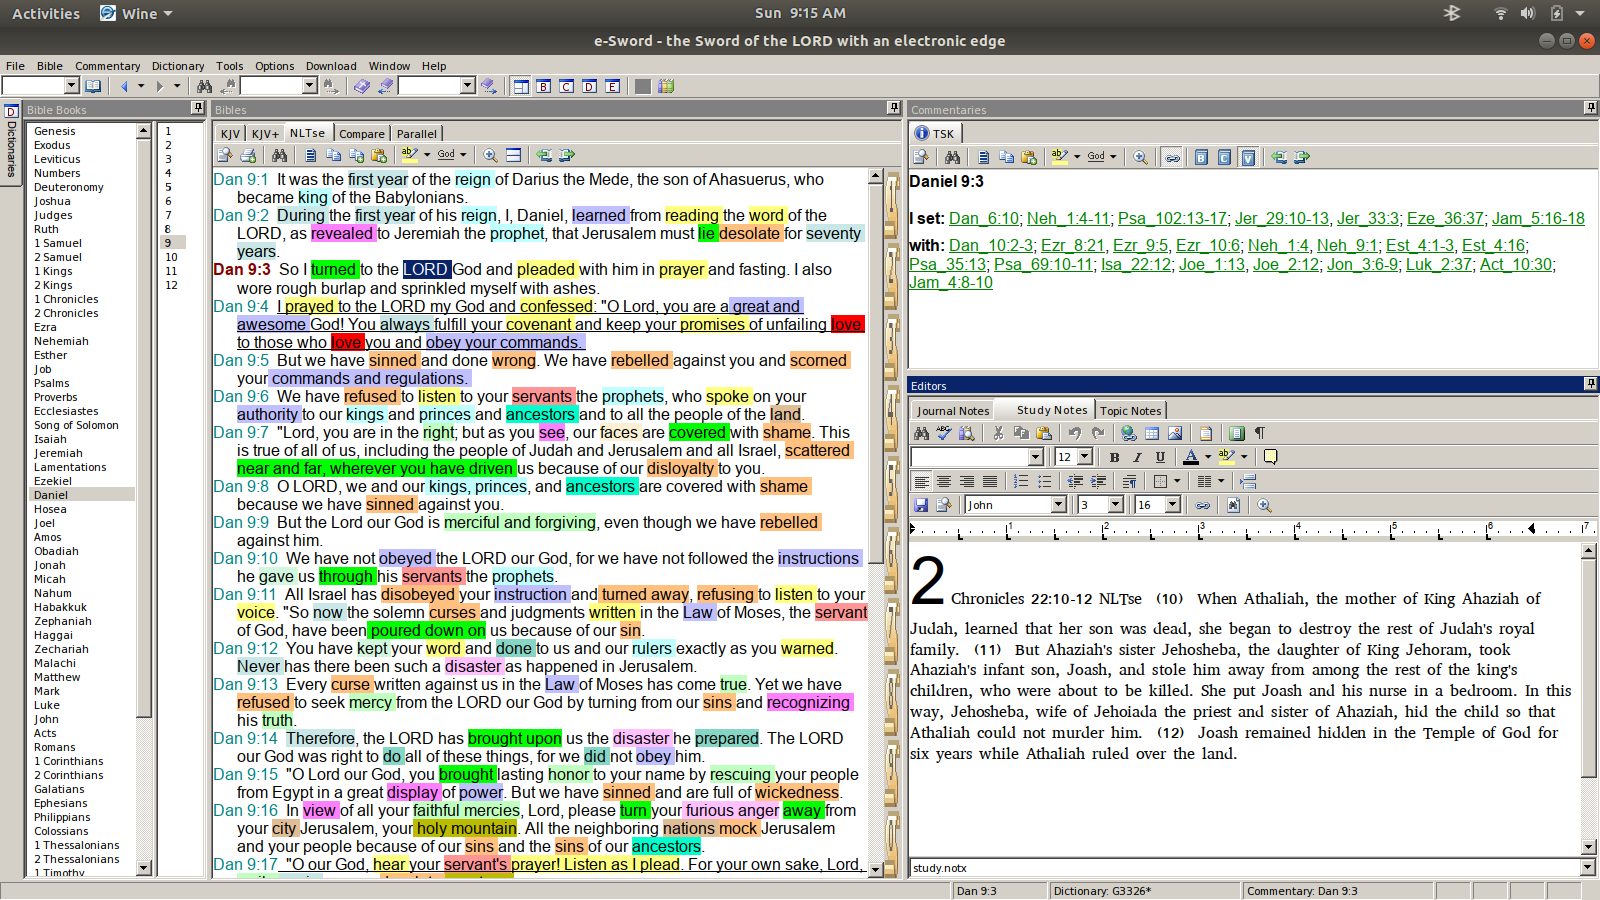Select Psalms in the Bible Books list
1600x900 pixels.
(x=52, y=383)
